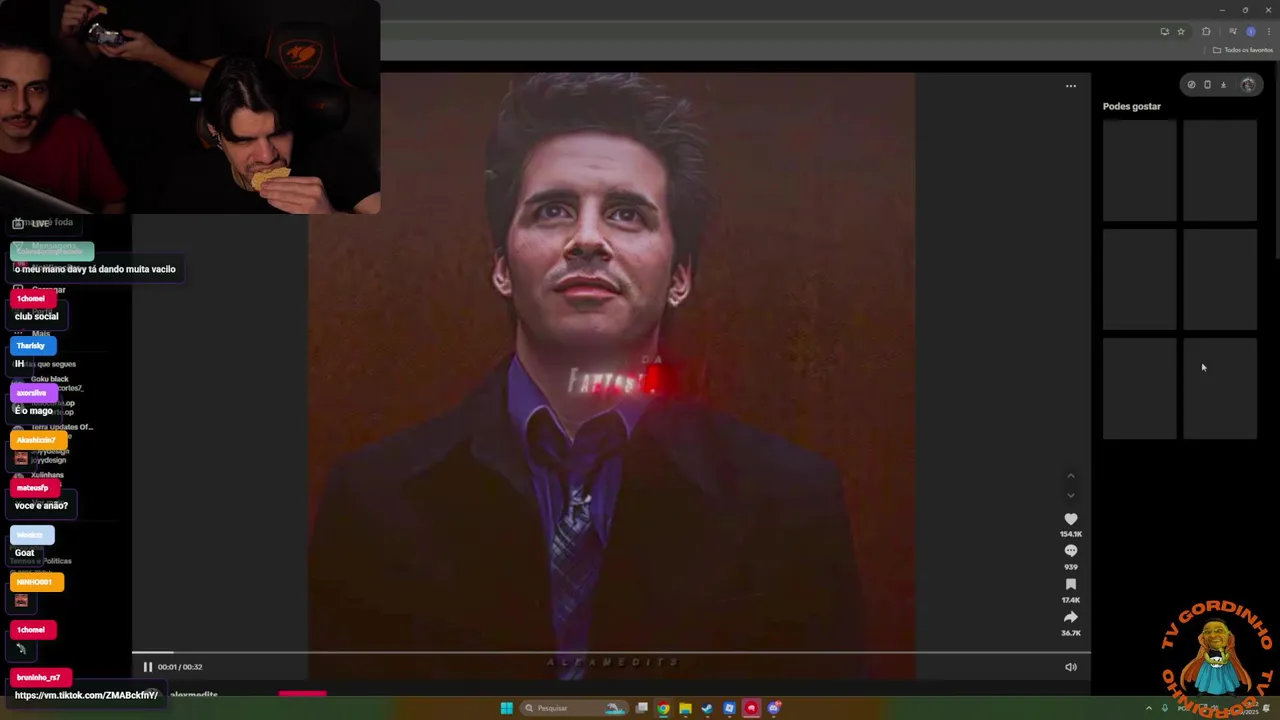Click the saved count 17.4K
1280x720 pixels.
coord(1071,600)
